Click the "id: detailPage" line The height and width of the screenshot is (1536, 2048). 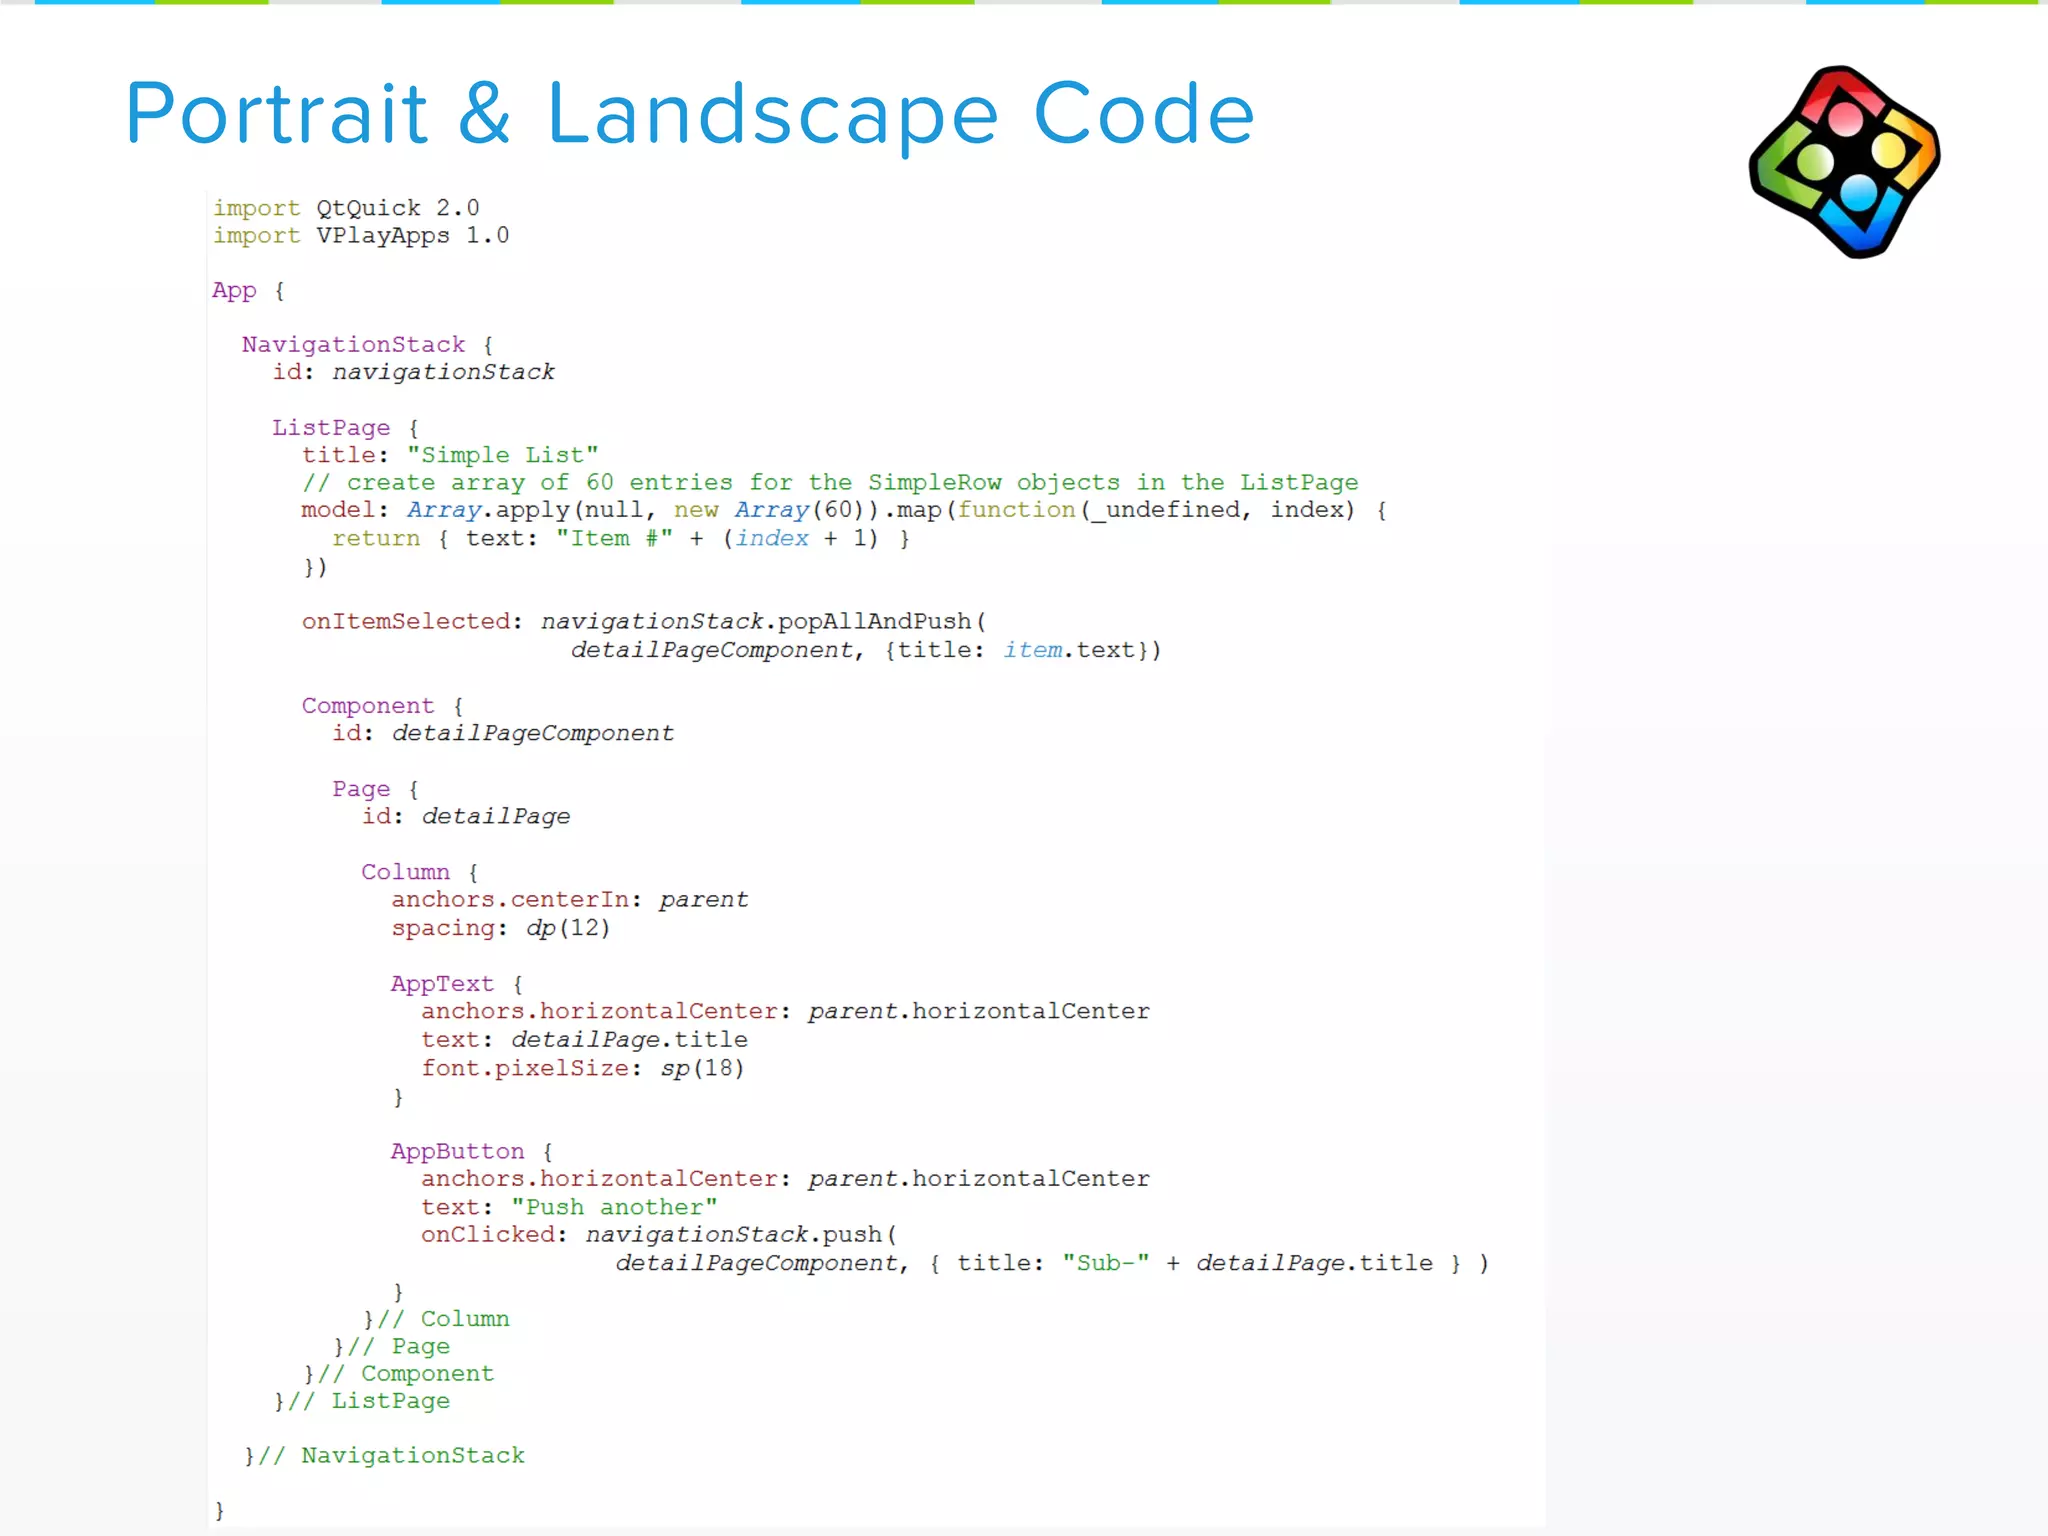pyautogui.click(x=466, y=817)
